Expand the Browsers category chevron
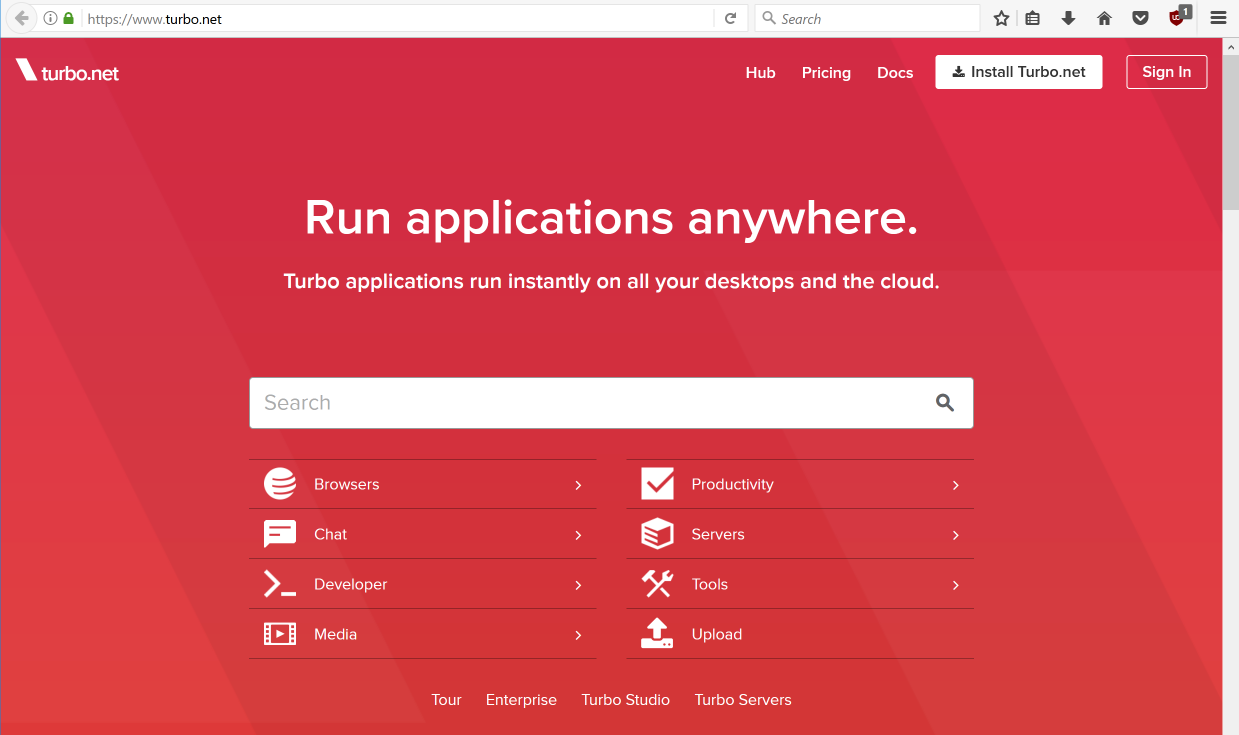 (578, 485)
